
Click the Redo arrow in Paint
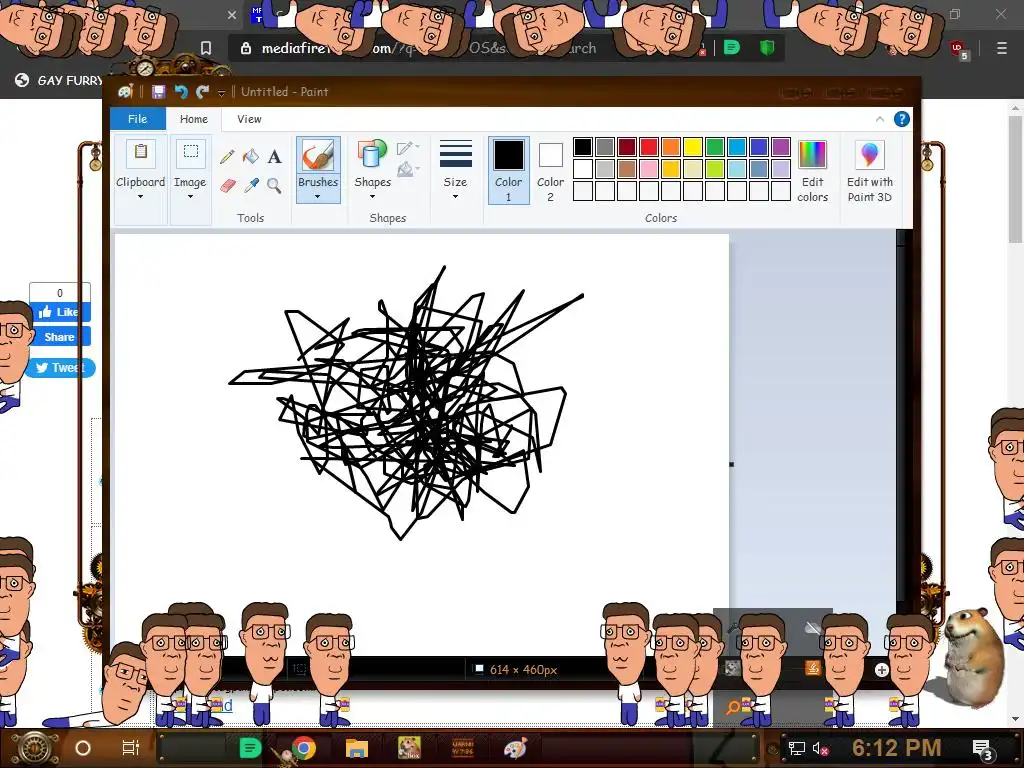coord(202,92)
